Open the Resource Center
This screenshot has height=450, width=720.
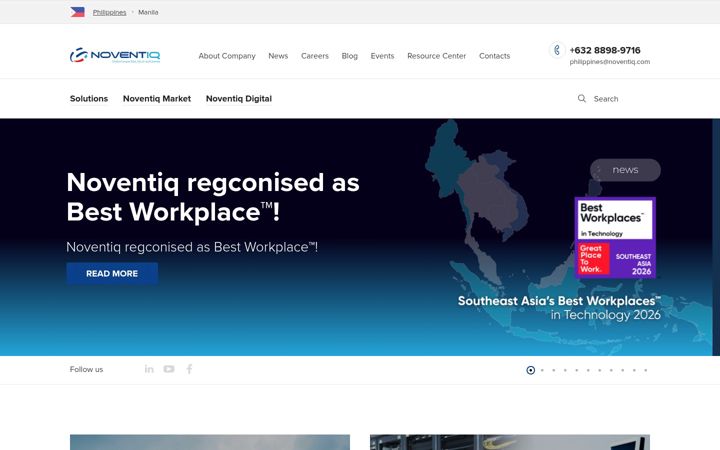[x=437, y=56]
